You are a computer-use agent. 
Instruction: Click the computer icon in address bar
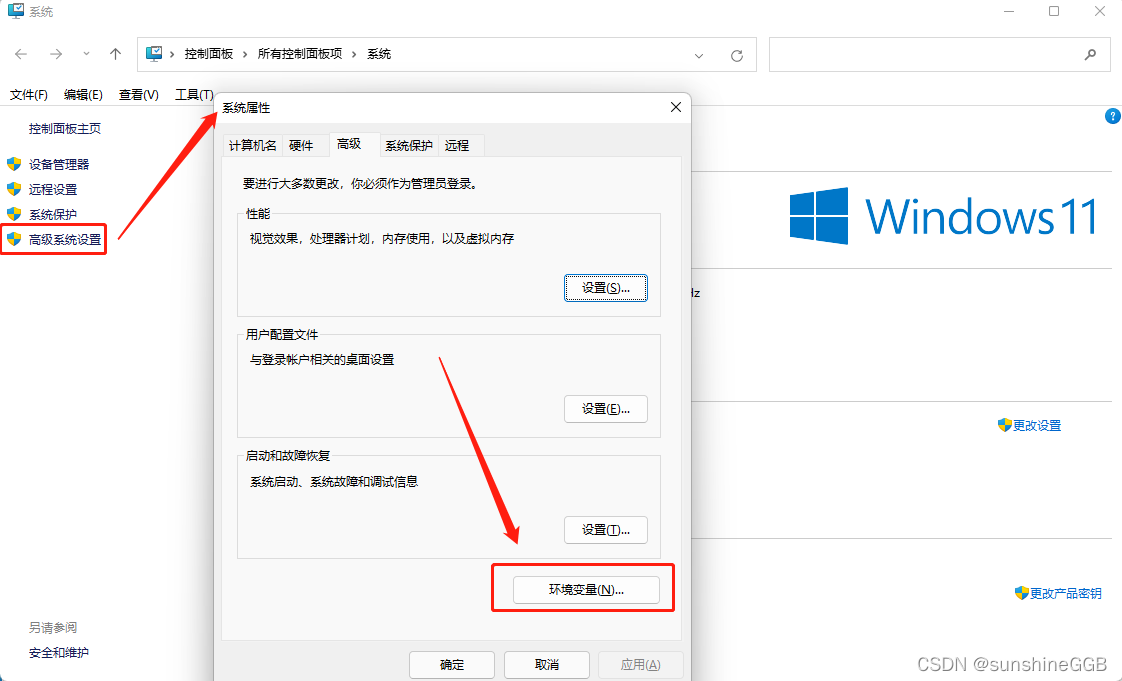pos(154,54)
